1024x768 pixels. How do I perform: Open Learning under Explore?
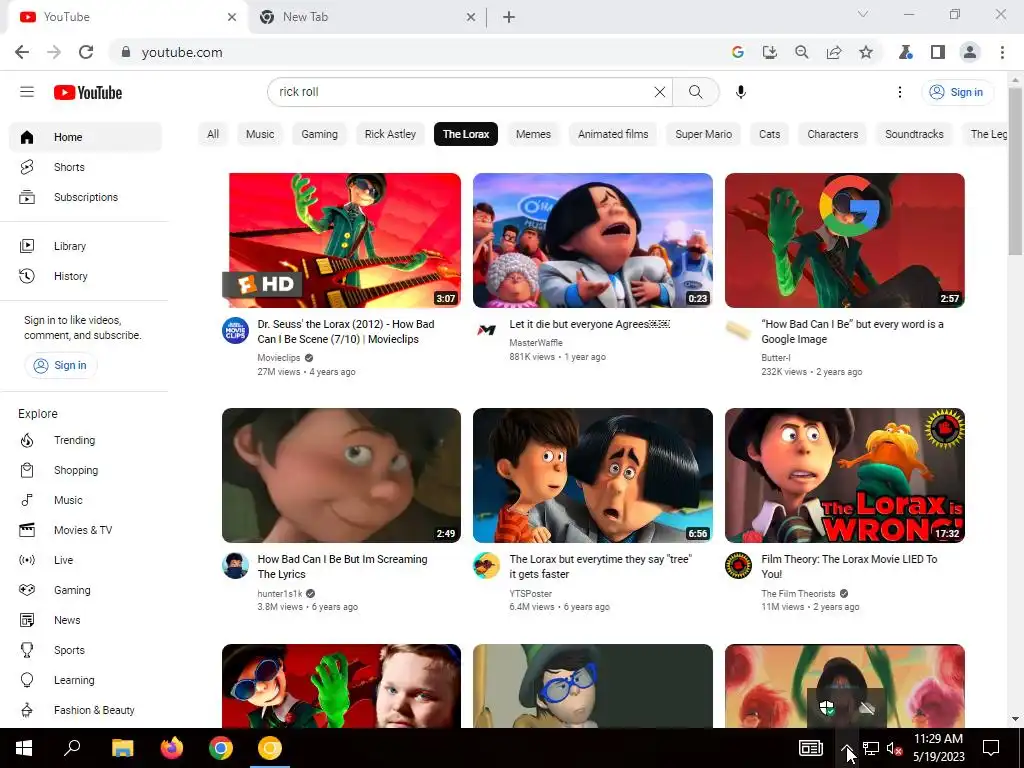(86, 680)
